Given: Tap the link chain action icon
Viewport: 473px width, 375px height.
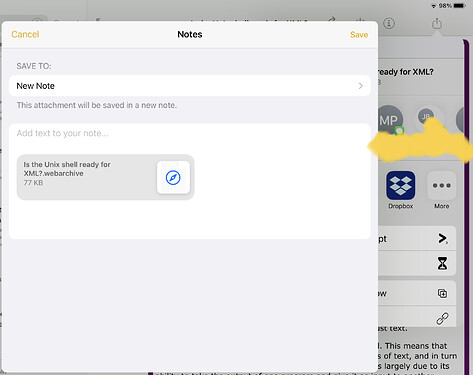Looking at the screenshot, I should (442, 319).
